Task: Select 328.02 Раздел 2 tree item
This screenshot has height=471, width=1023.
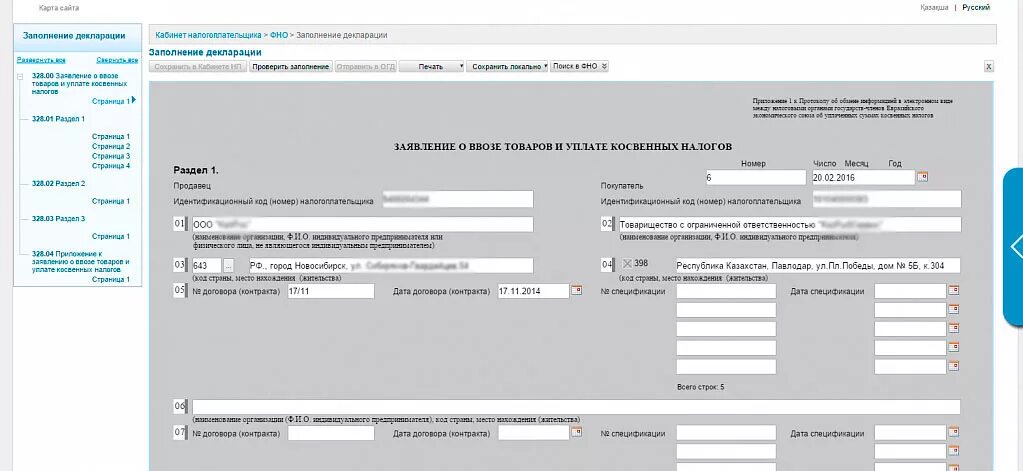Action: [x=58, y=183]
